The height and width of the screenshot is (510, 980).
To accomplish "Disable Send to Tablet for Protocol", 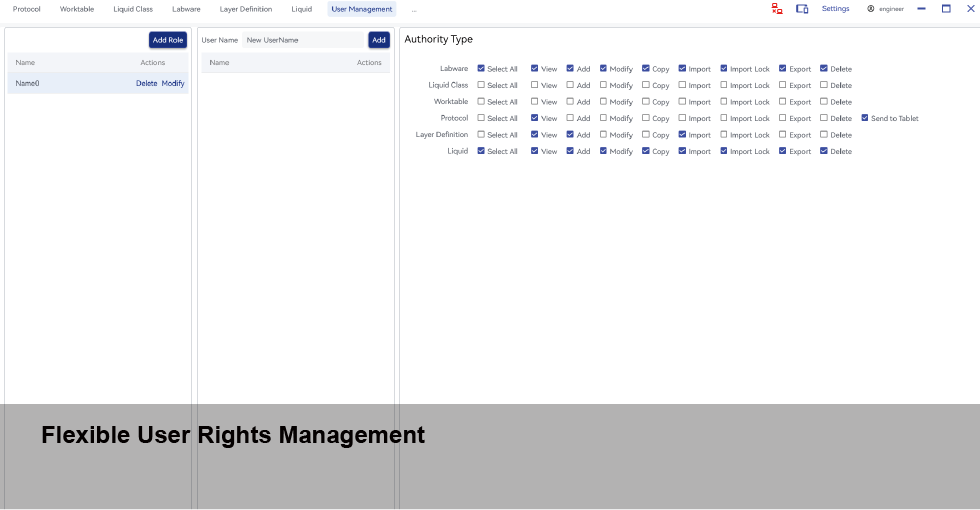I will tap(865, 118).
